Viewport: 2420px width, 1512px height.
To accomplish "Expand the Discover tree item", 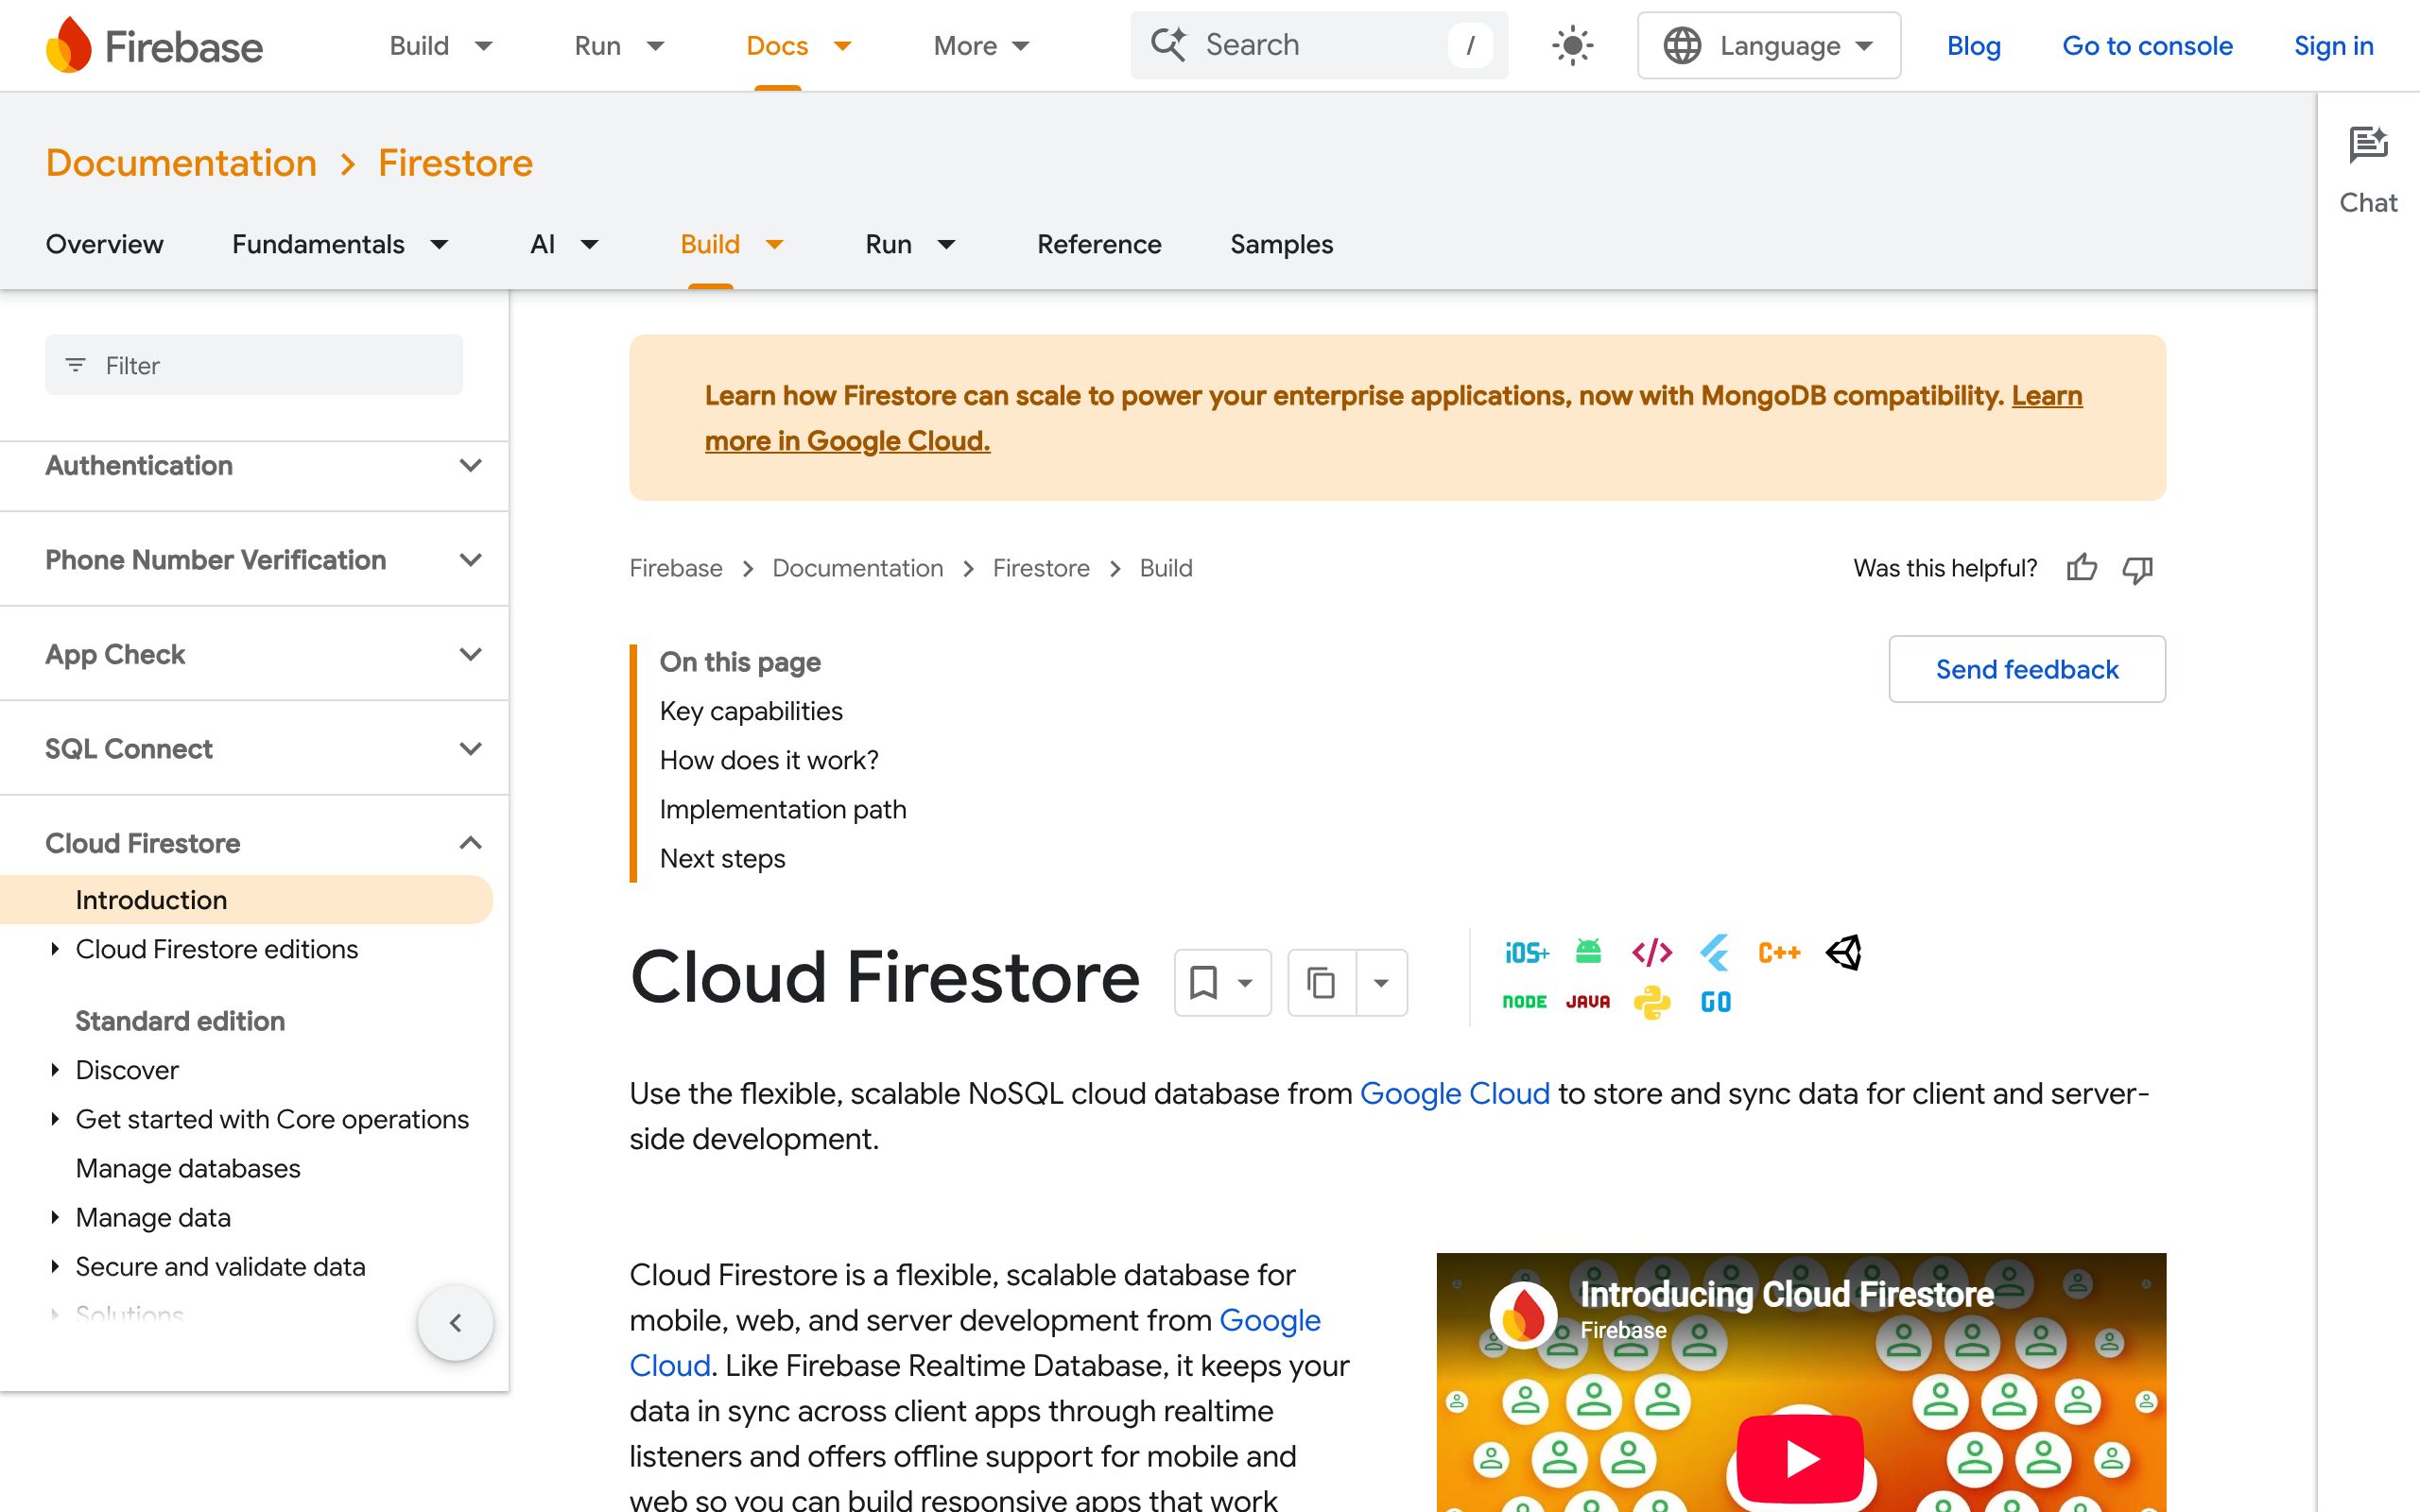I will pos(54,1070).
